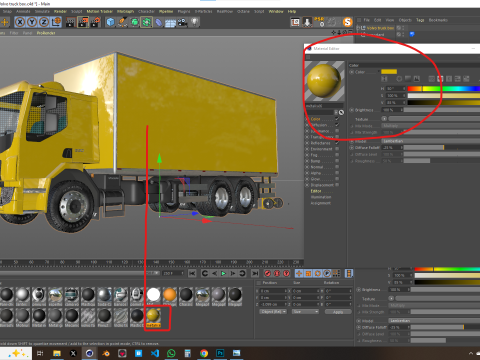Toggle the X axis lock
Image resolution: width=480 pixels, height=360 pixels.
click(20, 22)
